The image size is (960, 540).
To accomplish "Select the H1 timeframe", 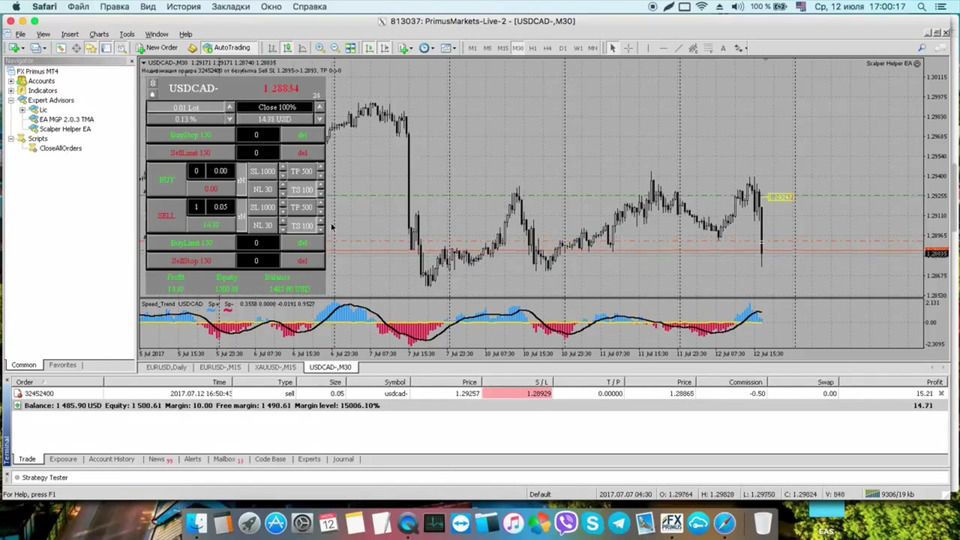I will pos(533,48).
